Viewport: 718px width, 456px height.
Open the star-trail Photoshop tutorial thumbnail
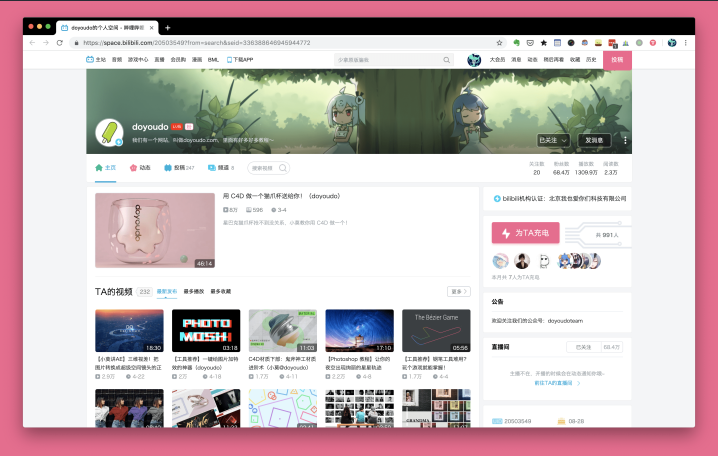pos(359,331)
